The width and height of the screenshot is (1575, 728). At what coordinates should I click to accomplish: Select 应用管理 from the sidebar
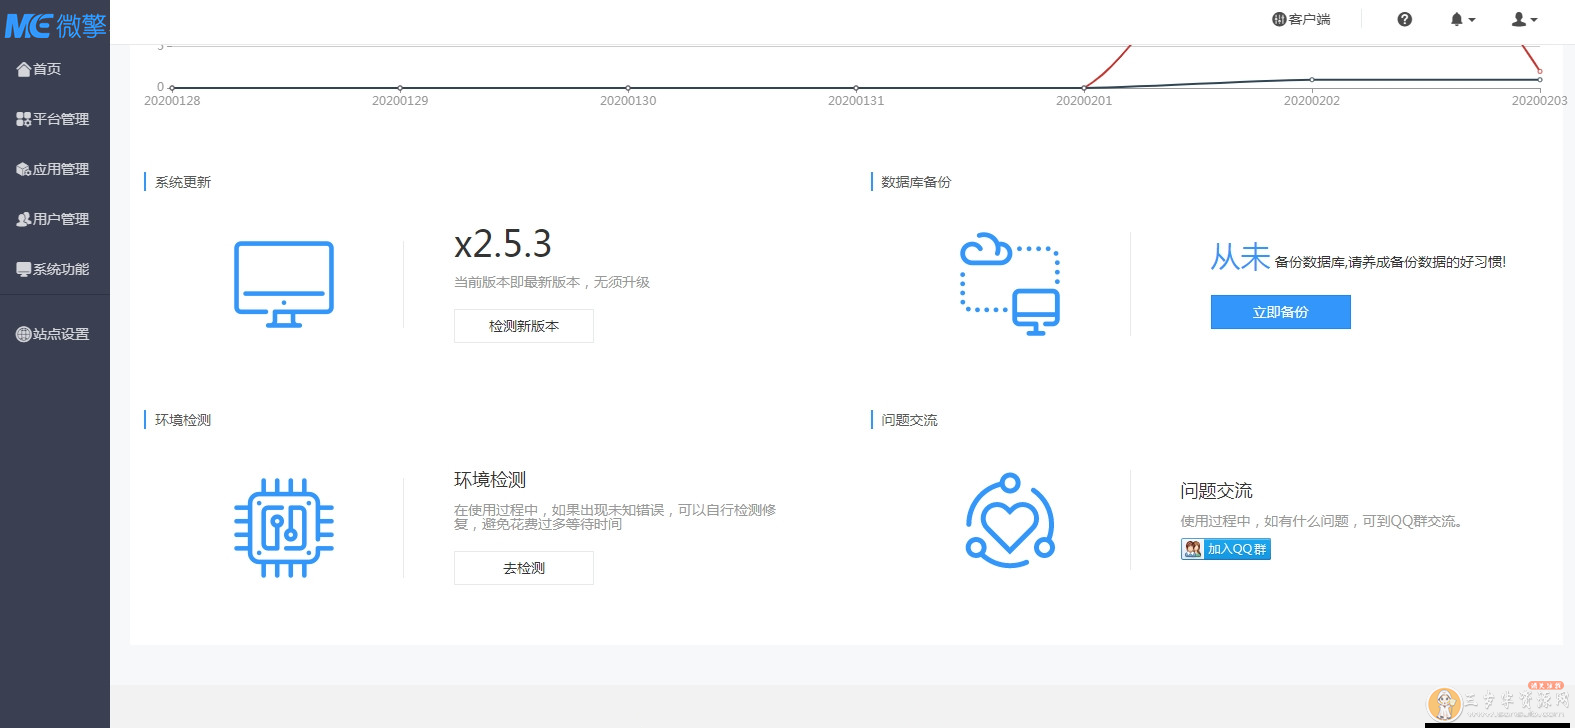53,169
